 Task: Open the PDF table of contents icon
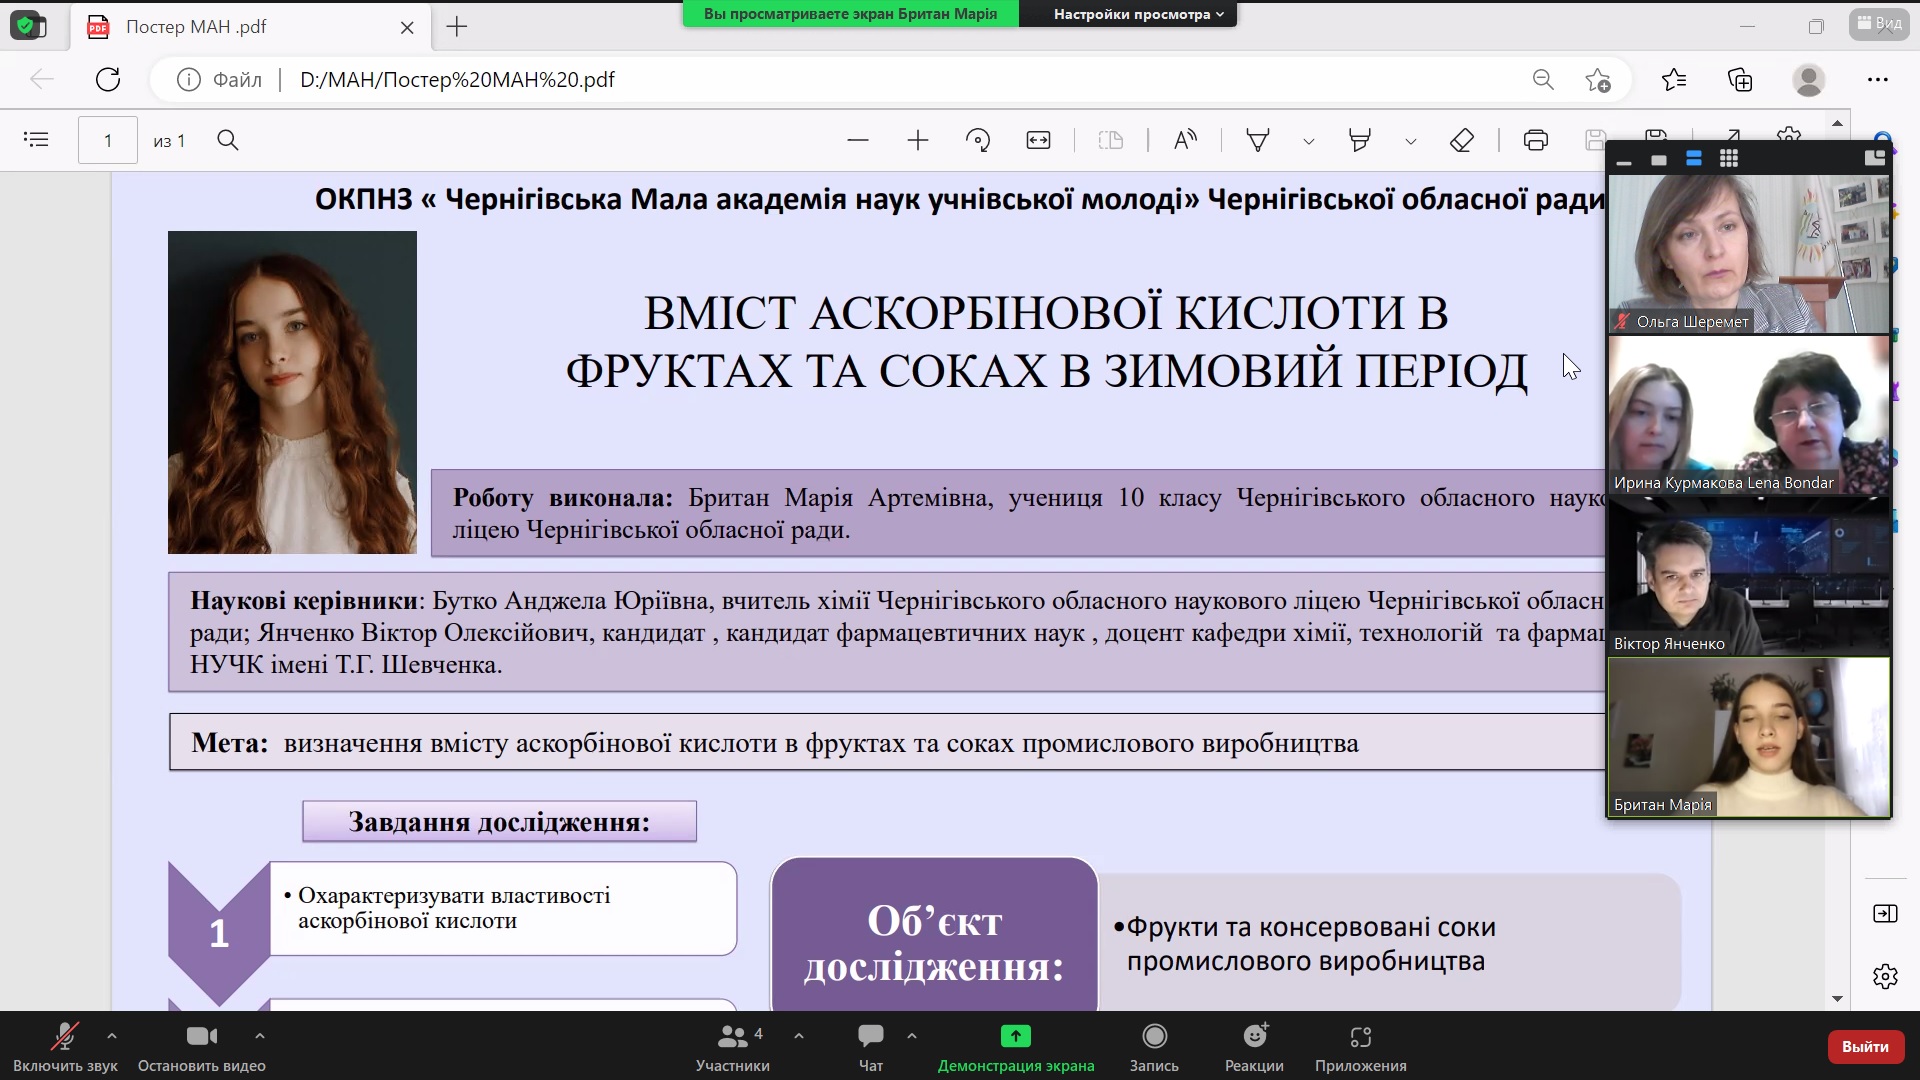(36, 140)
